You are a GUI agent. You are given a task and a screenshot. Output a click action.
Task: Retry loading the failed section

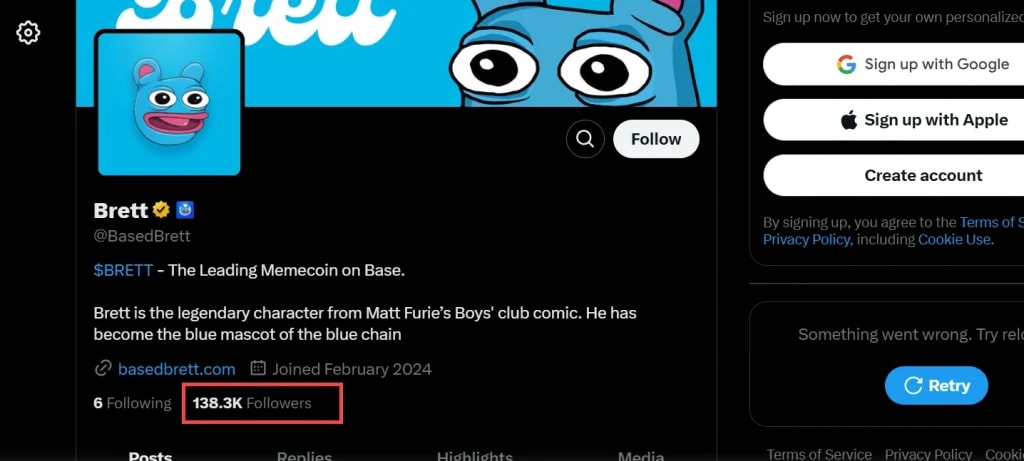(936, 385)
